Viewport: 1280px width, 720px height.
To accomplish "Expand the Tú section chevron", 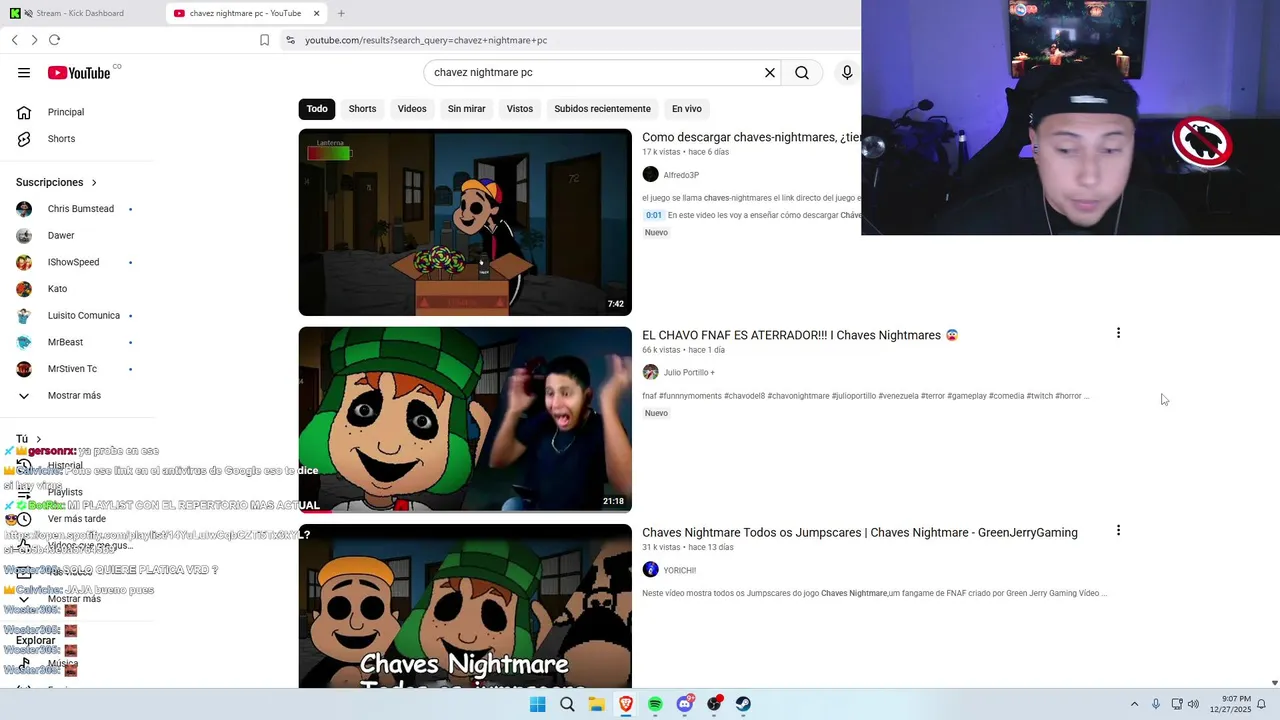I will click(x=39, y=439).
